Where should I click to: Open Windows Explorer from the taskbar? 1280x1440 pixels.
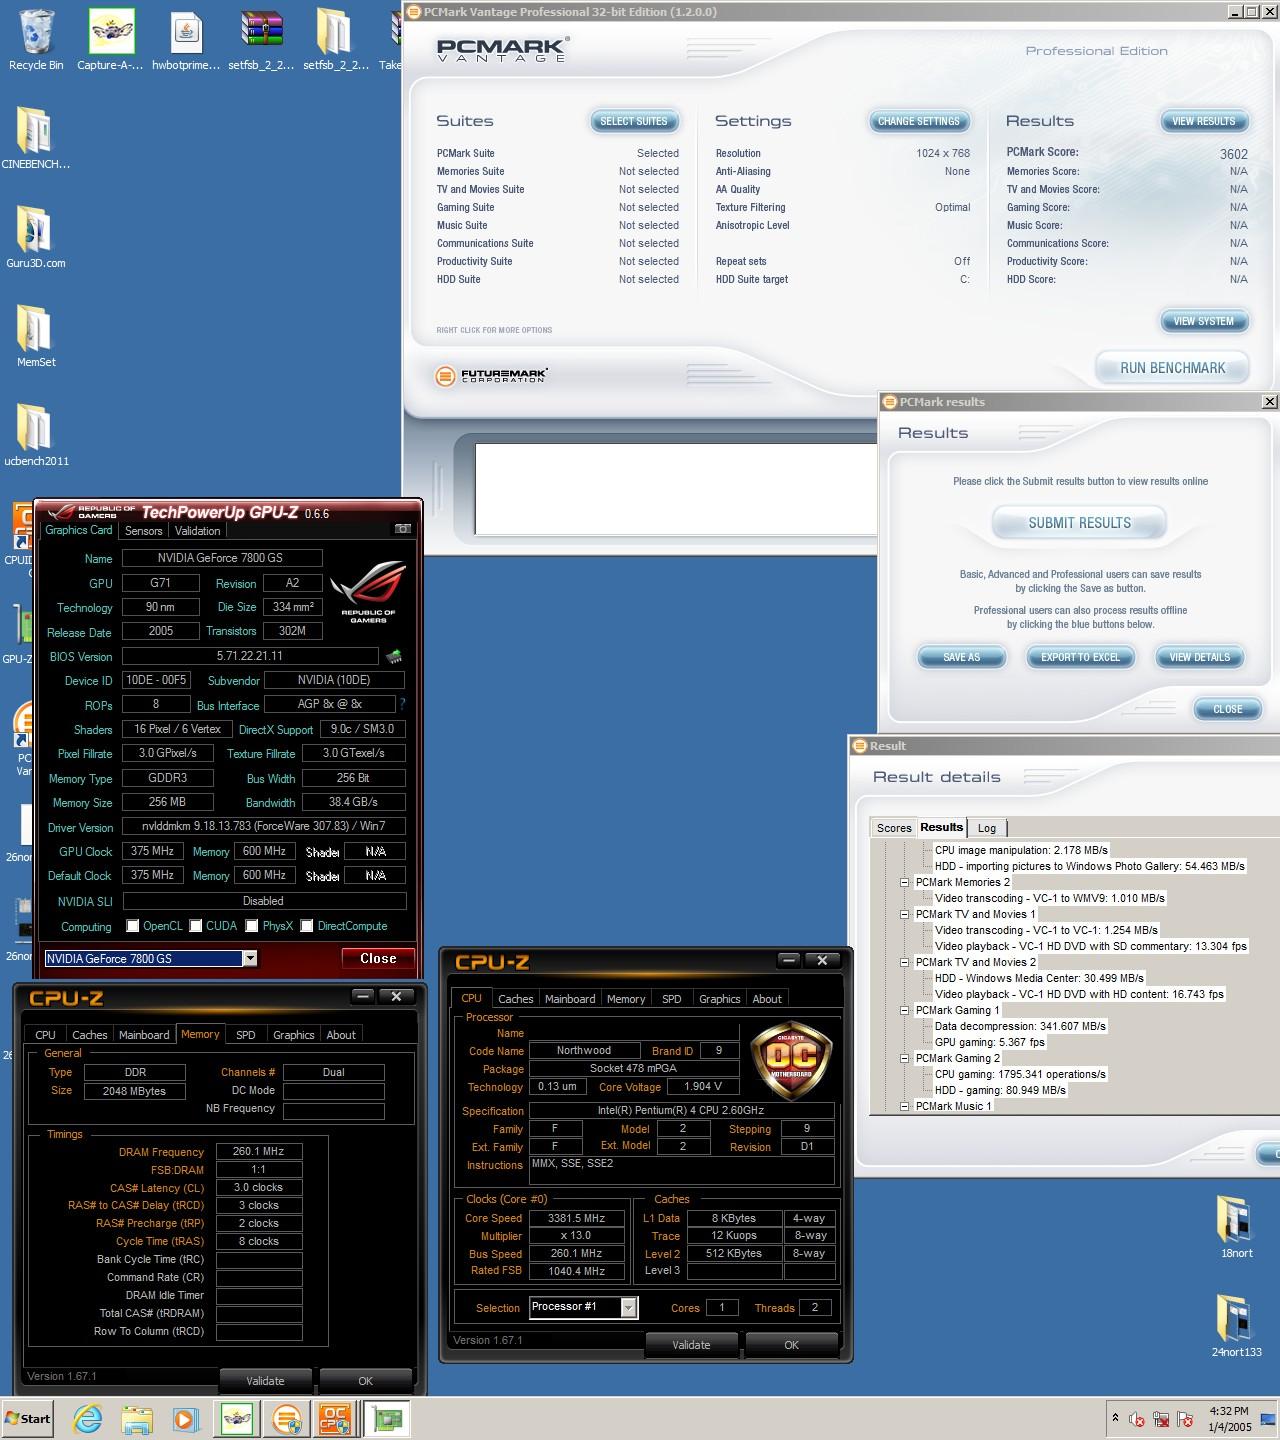point(137,1418)
